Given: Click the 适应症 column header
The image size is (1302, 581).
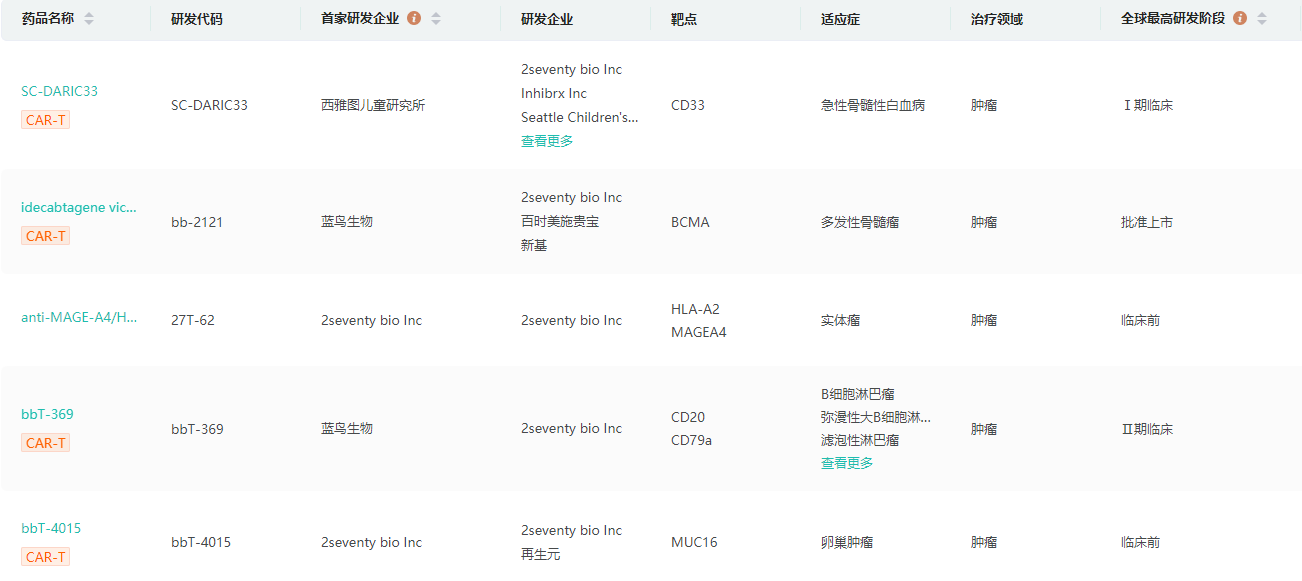Looking at the screenshot, I should pos(842,19).
